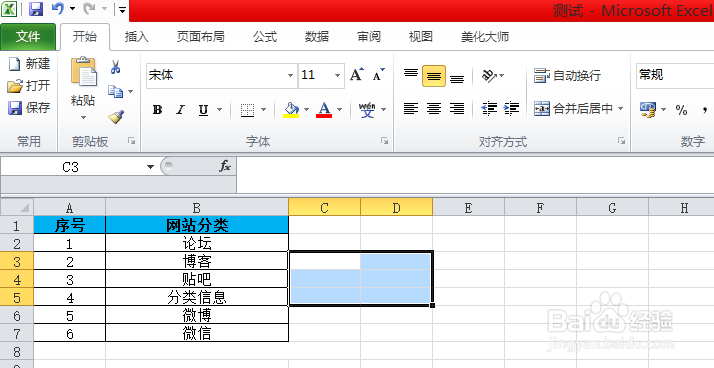Click the 保存 save button

tap(29, 108)
